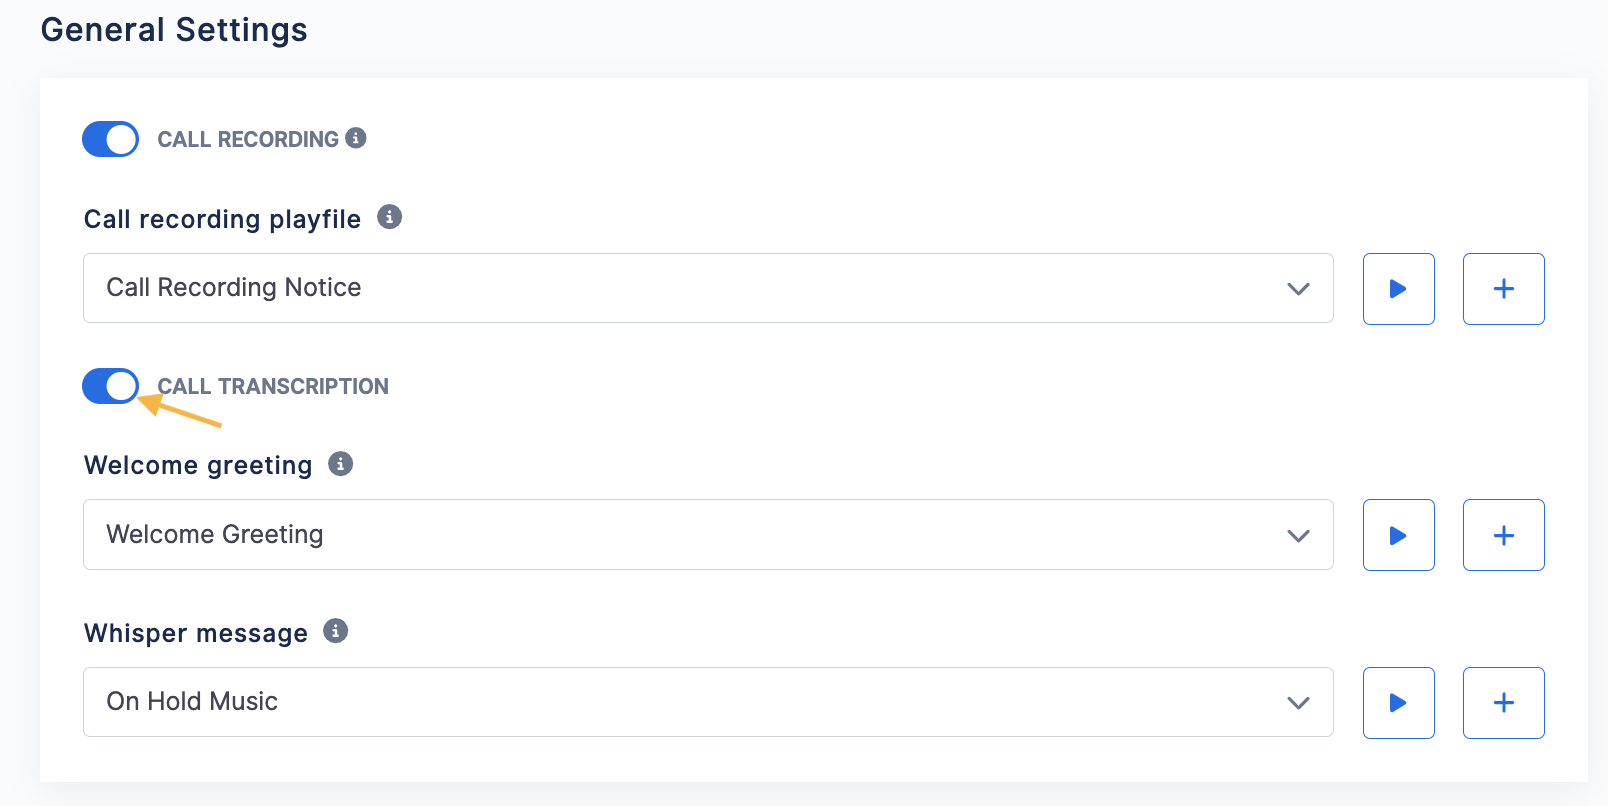1608x806 pixels.
Task: Add new call recording playfile
Action: click(x=1503, y=289)
